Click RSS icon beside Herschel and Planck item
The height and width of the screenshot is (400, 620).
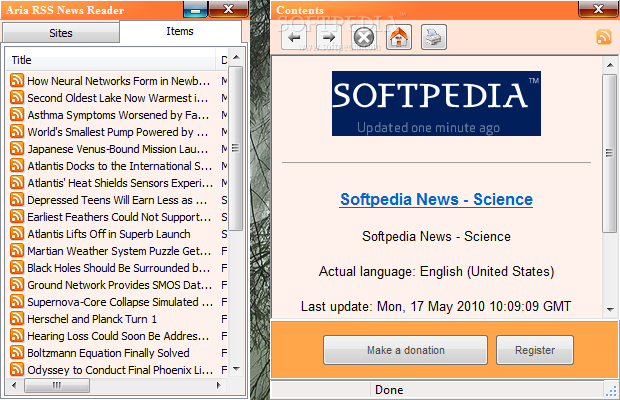[x=17, y=318]
